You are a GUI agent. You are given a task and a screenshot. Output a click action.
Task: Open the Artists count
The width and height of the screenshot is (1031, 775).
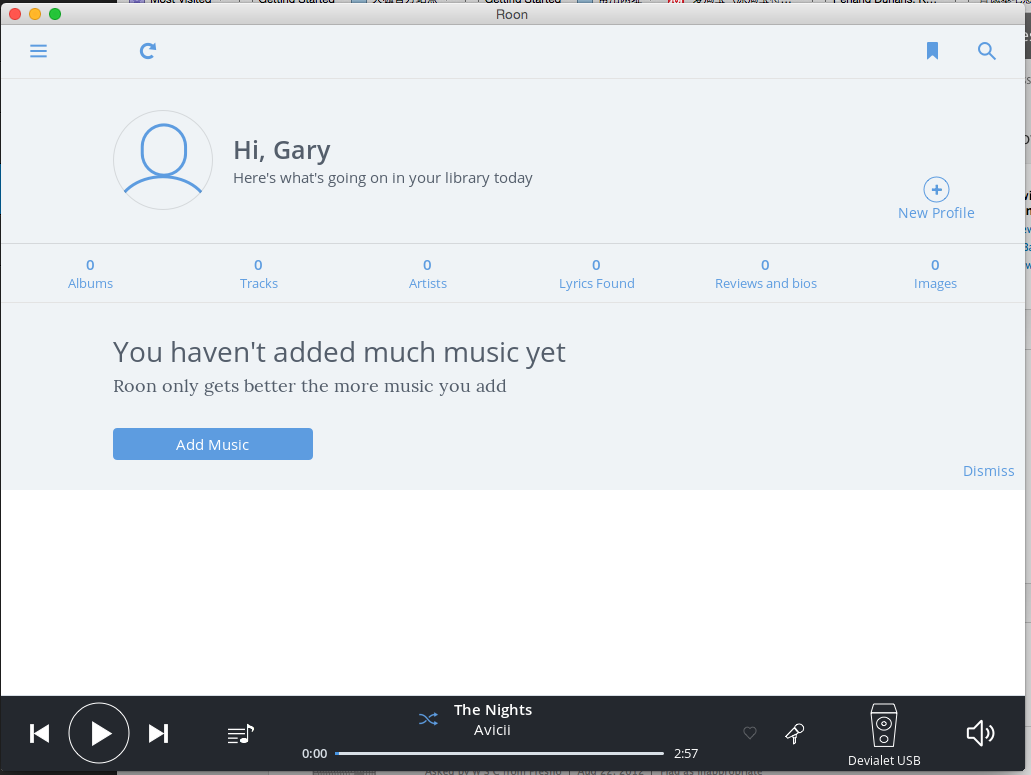click(x=427, y=274)
